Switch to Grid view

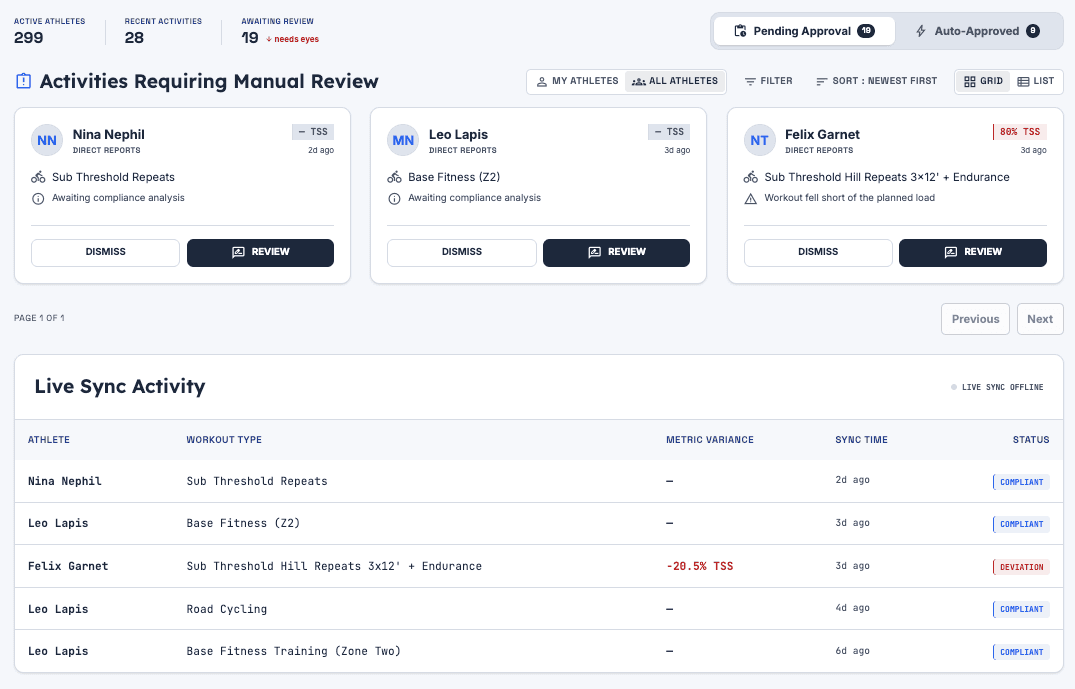click(983, 81)
